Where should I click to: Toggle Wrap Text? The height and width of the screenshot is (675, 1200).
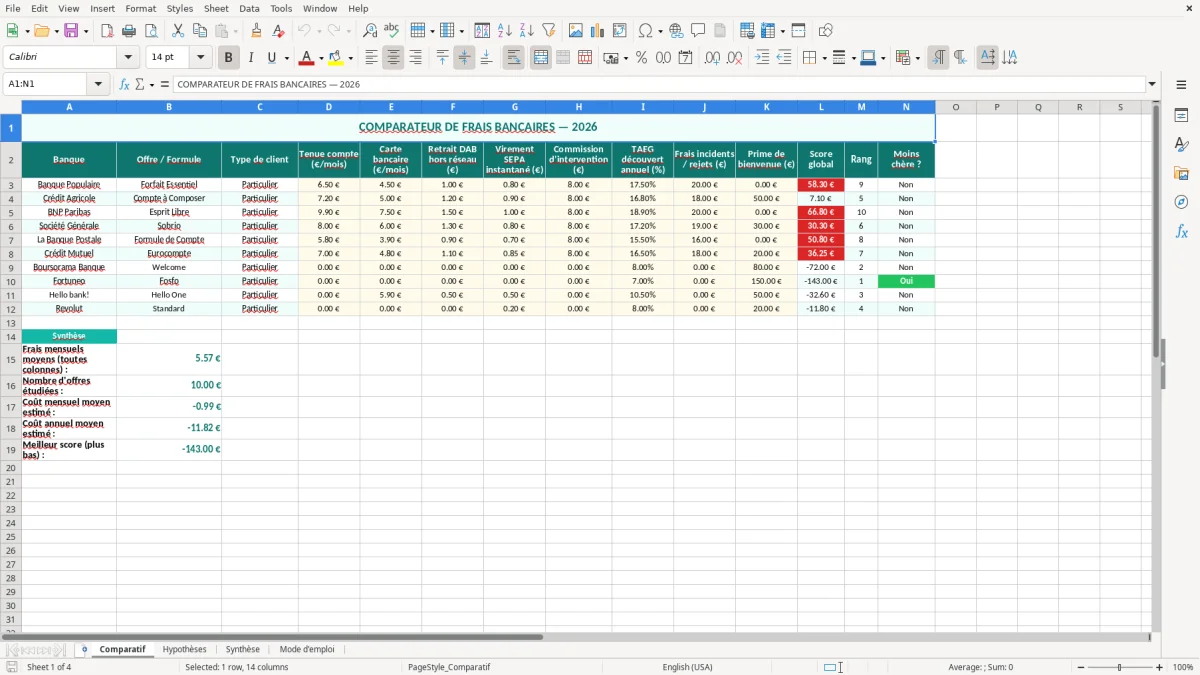(513, 58)
